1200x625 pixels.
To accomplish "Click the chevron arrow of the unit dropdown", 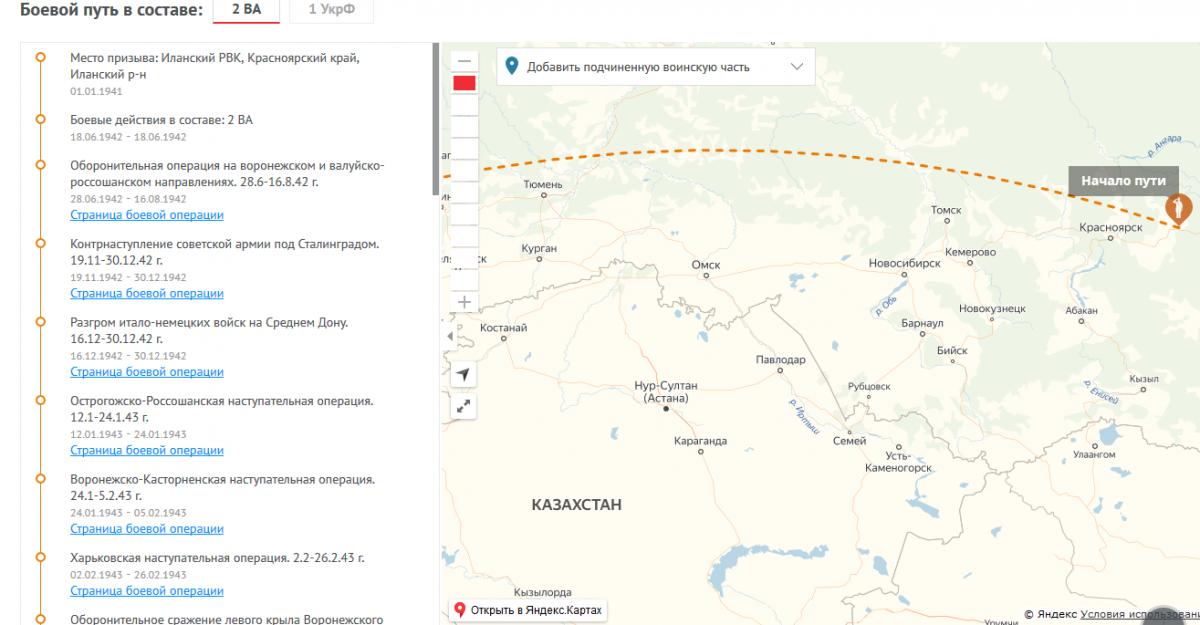I will 796,67.
